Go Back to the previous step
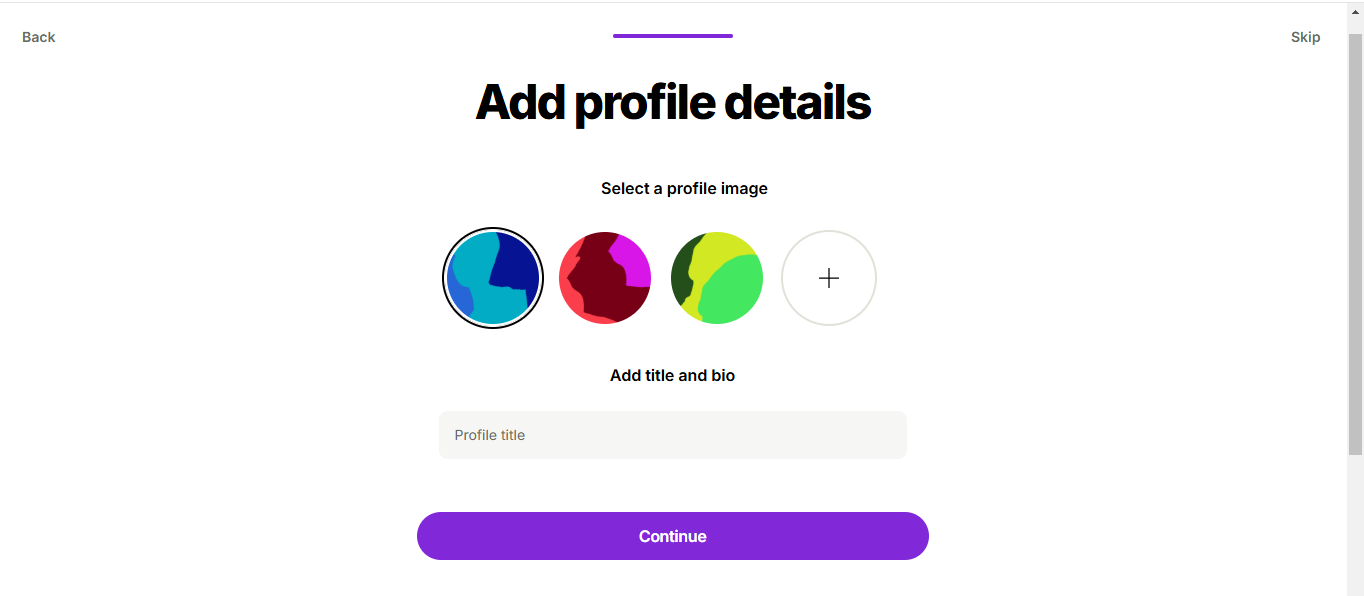This screenshot has height=596, width=1364. coord(39,37)
